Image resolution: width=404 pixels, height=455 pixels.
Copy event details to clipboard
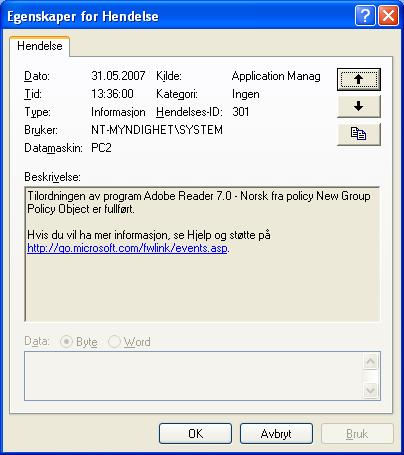(x=359, y=134)
